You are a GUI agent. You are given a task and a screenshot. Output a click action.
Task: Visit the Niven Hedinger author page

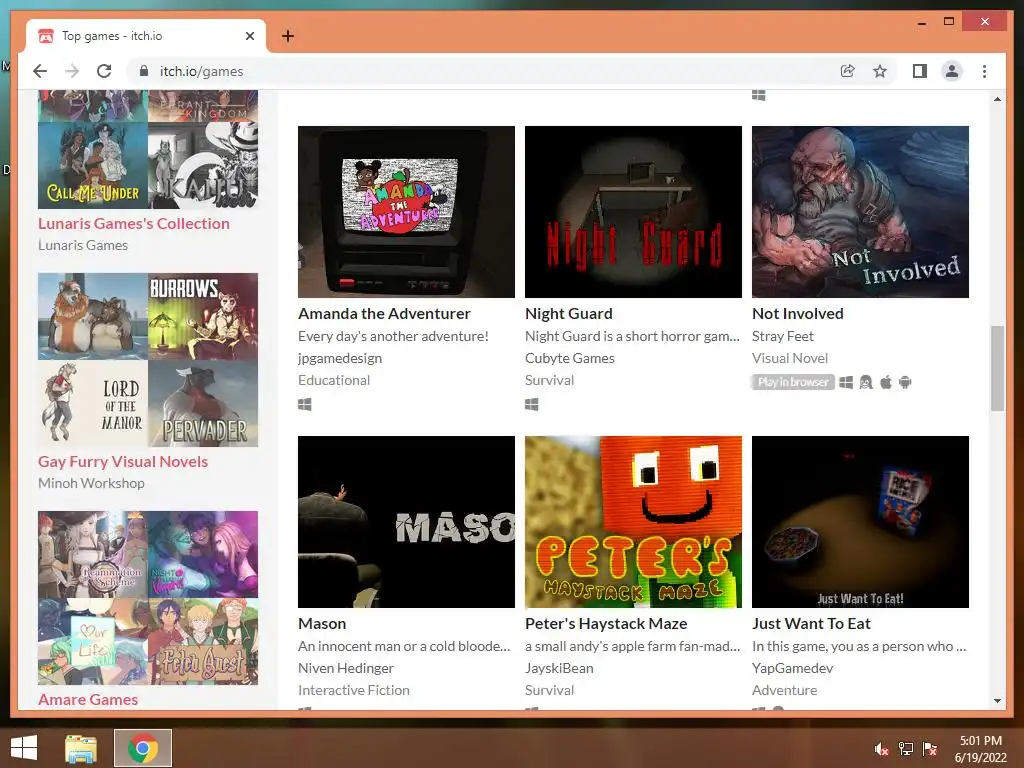click(345, 668)
